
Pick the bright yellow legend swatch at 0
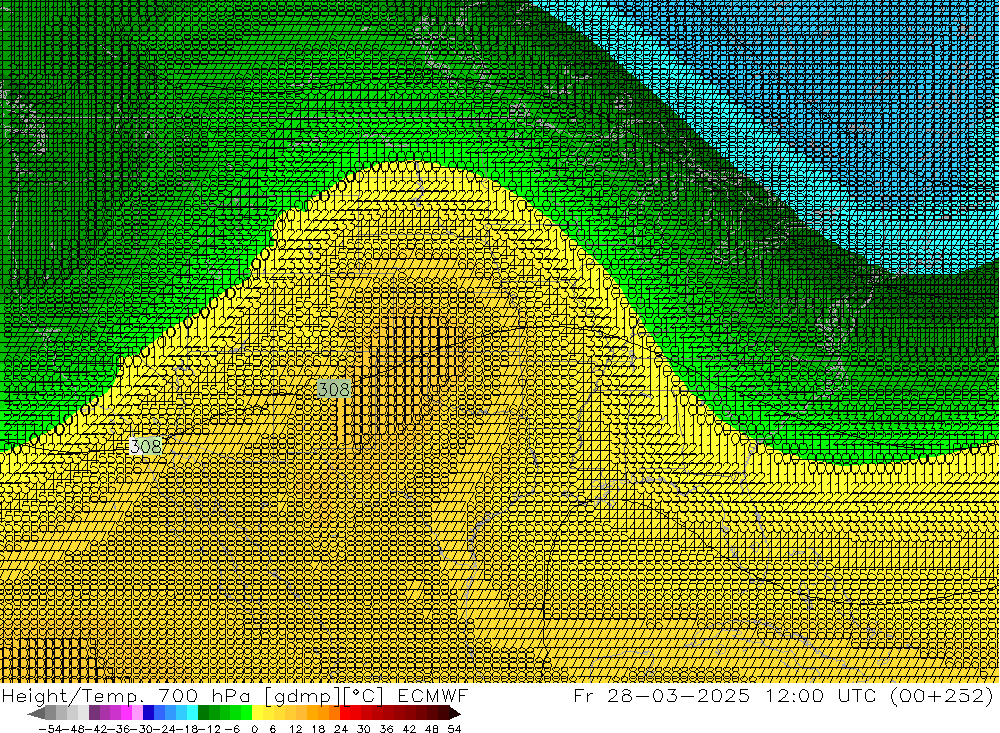(x=258, y=713)
